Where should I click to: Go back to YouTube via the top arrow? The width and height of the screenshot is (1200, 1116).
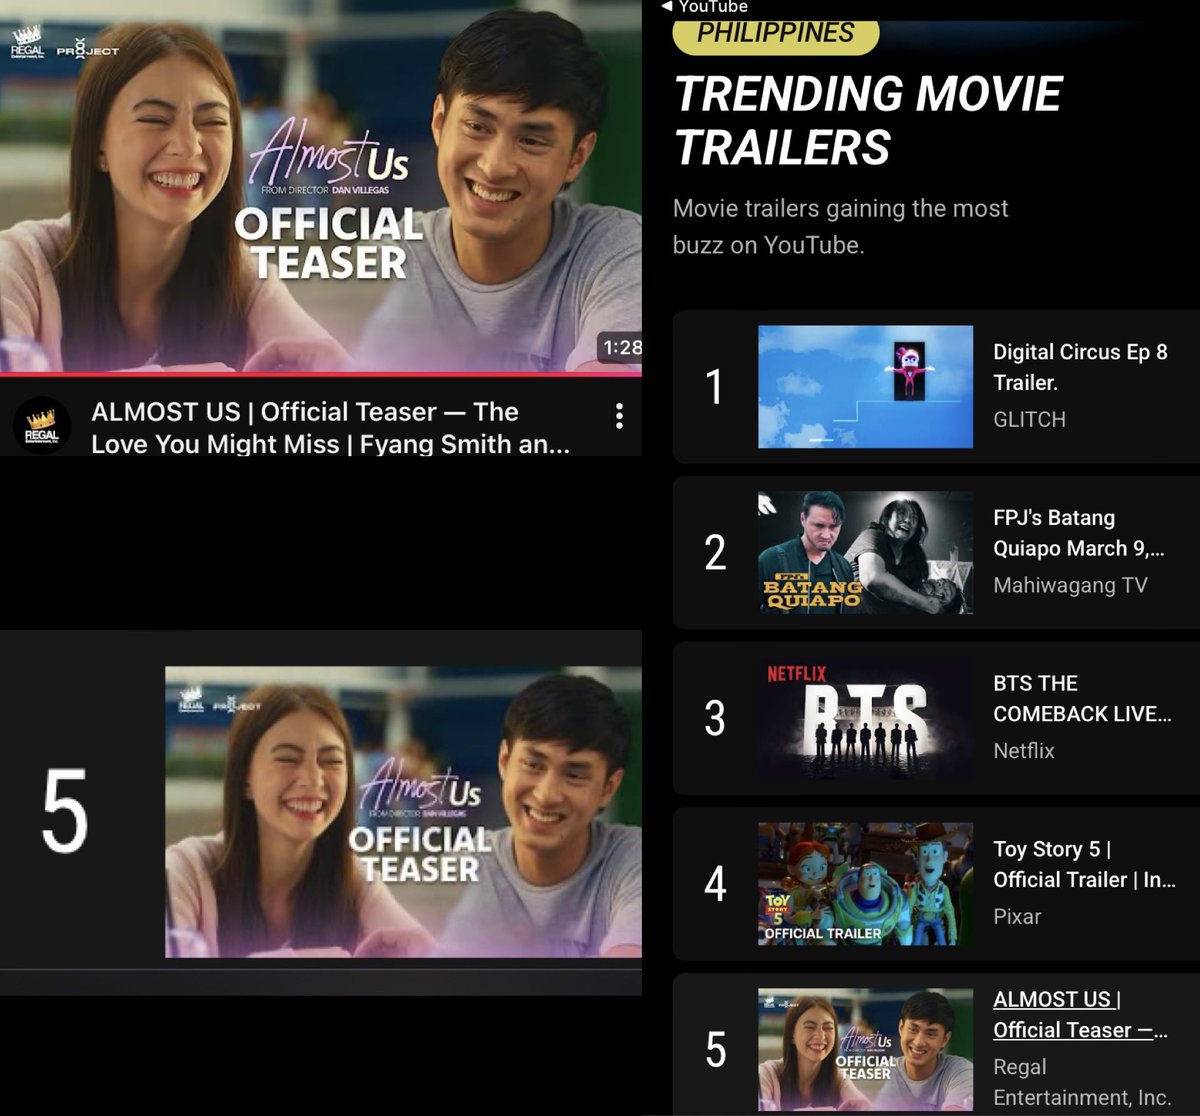click(x=705, y=7)
